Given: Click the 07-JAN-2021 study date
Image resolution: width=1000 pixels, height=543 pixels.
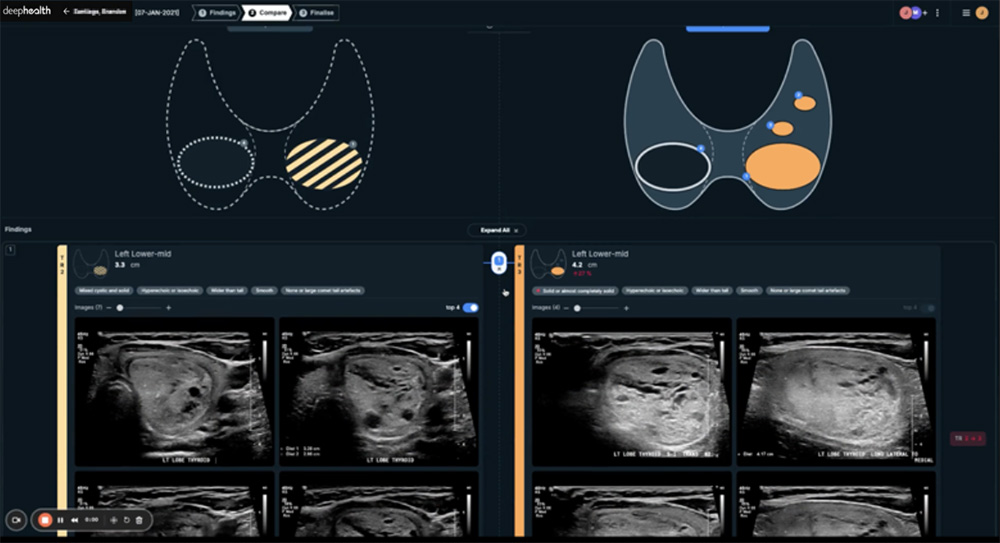Looking at the screenshot, I should [x=157, y=13].
